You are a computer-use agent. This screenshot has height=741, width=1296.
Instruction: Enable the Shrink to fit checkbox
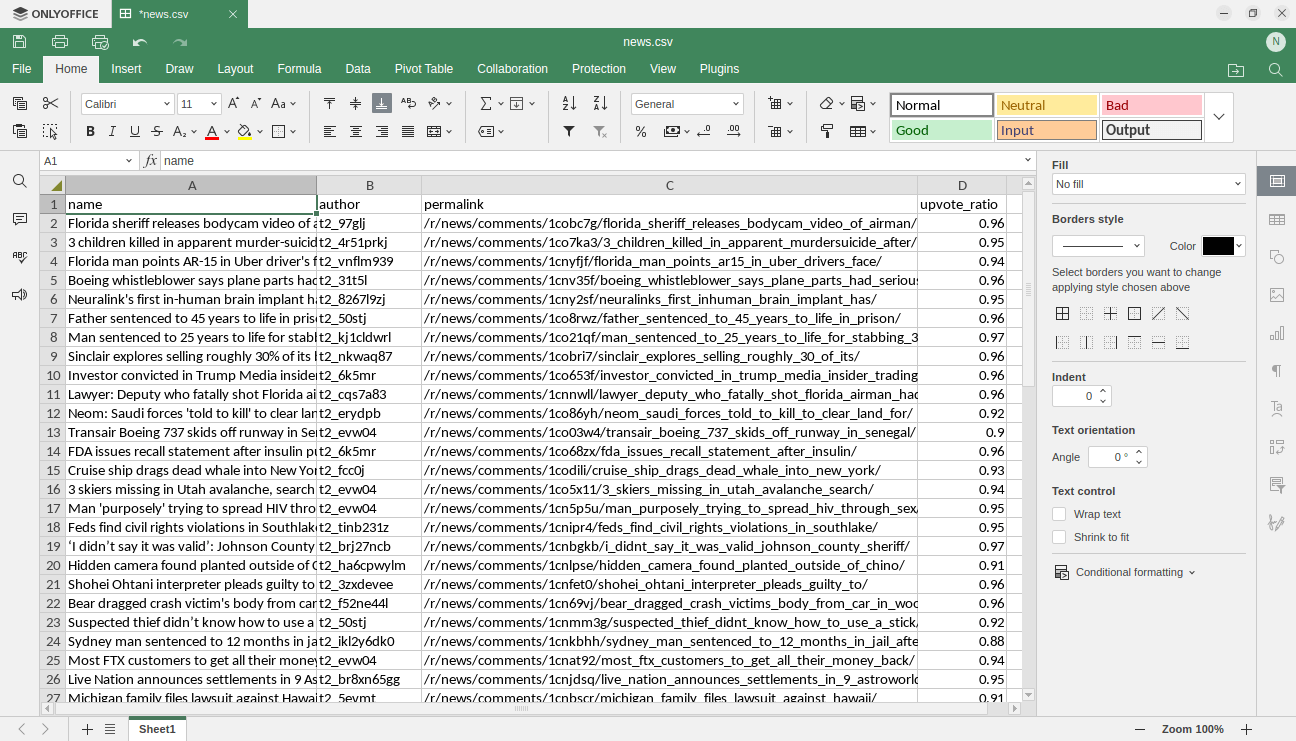point(1059,537)
